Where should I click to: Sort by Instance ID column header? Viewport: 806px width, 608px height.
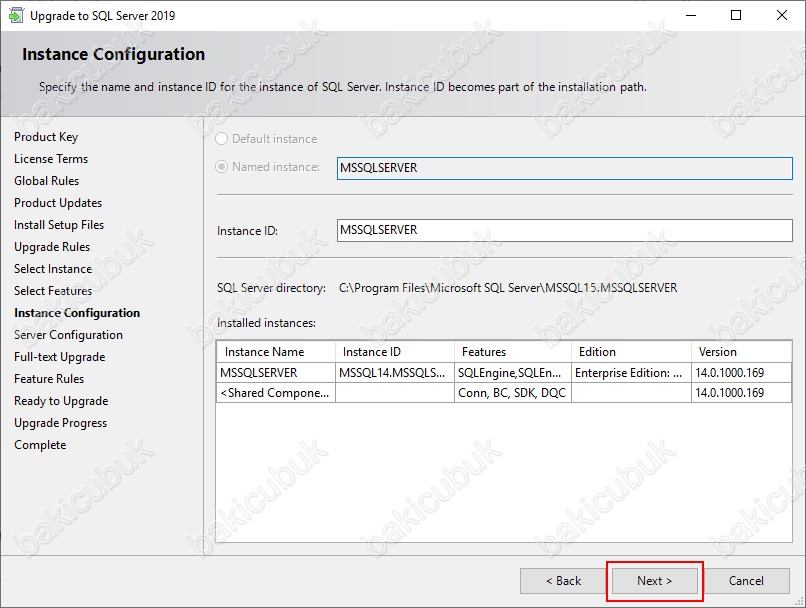(x=395, y=352)
